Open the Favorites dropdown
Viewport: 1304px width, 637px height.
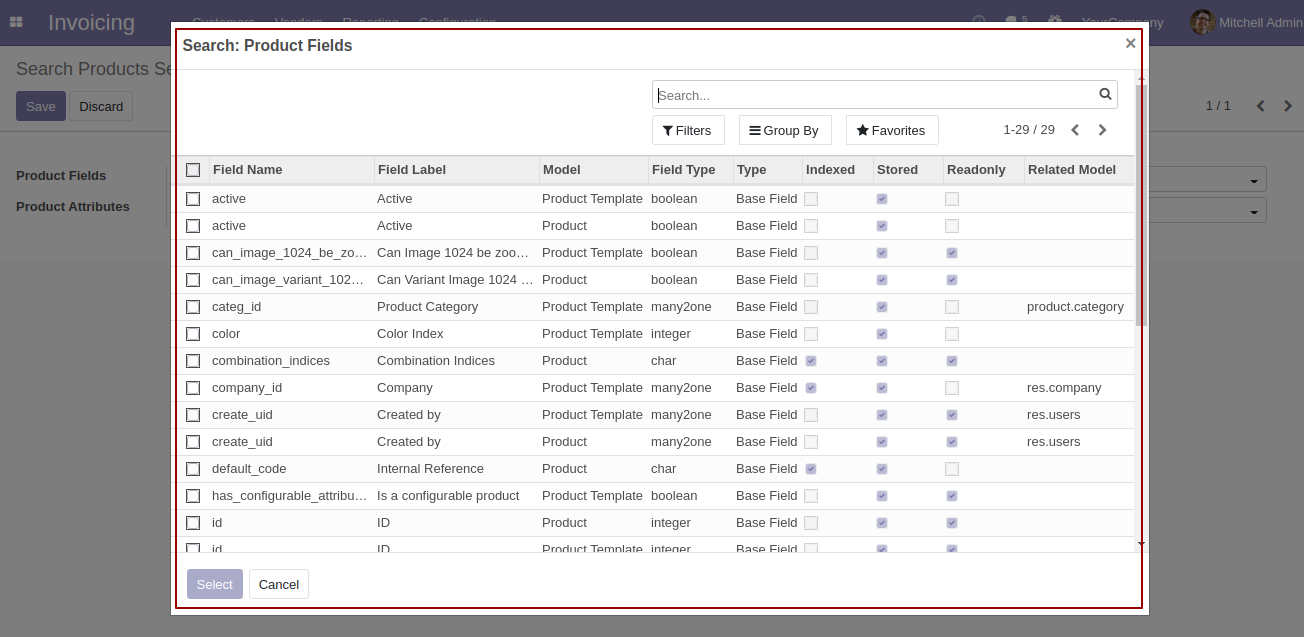(x=892, y=130)
